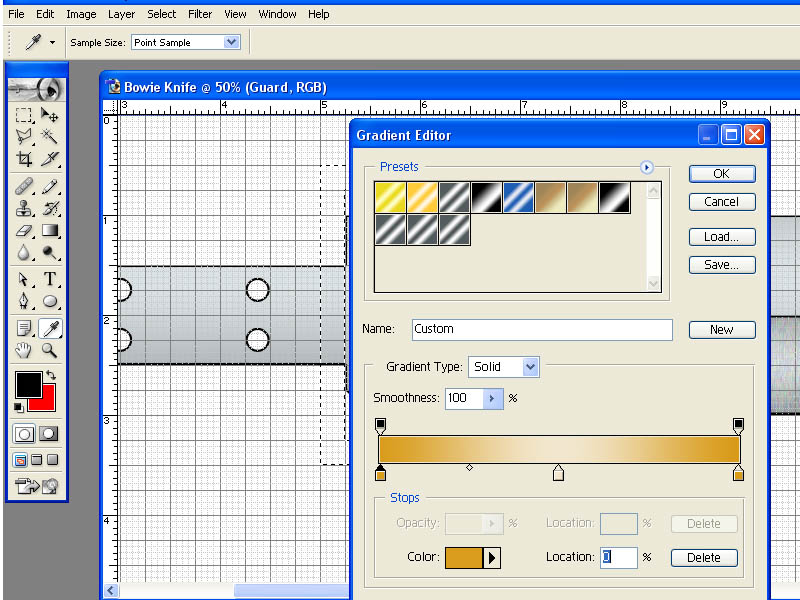Activate the Magic Wand tool
Screen dimensions: 800x600
coord(49,136)
